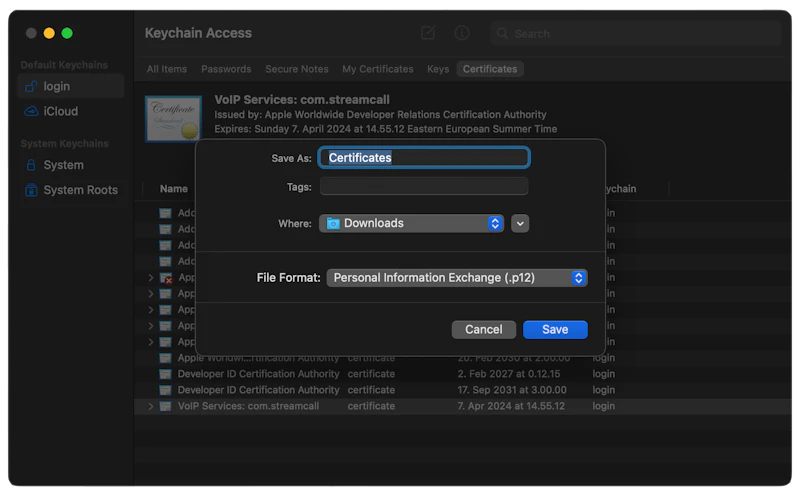Expand the VoIP Services: com.streamcall row
This screenshot has height=497, width=800.
pos(151,406)
